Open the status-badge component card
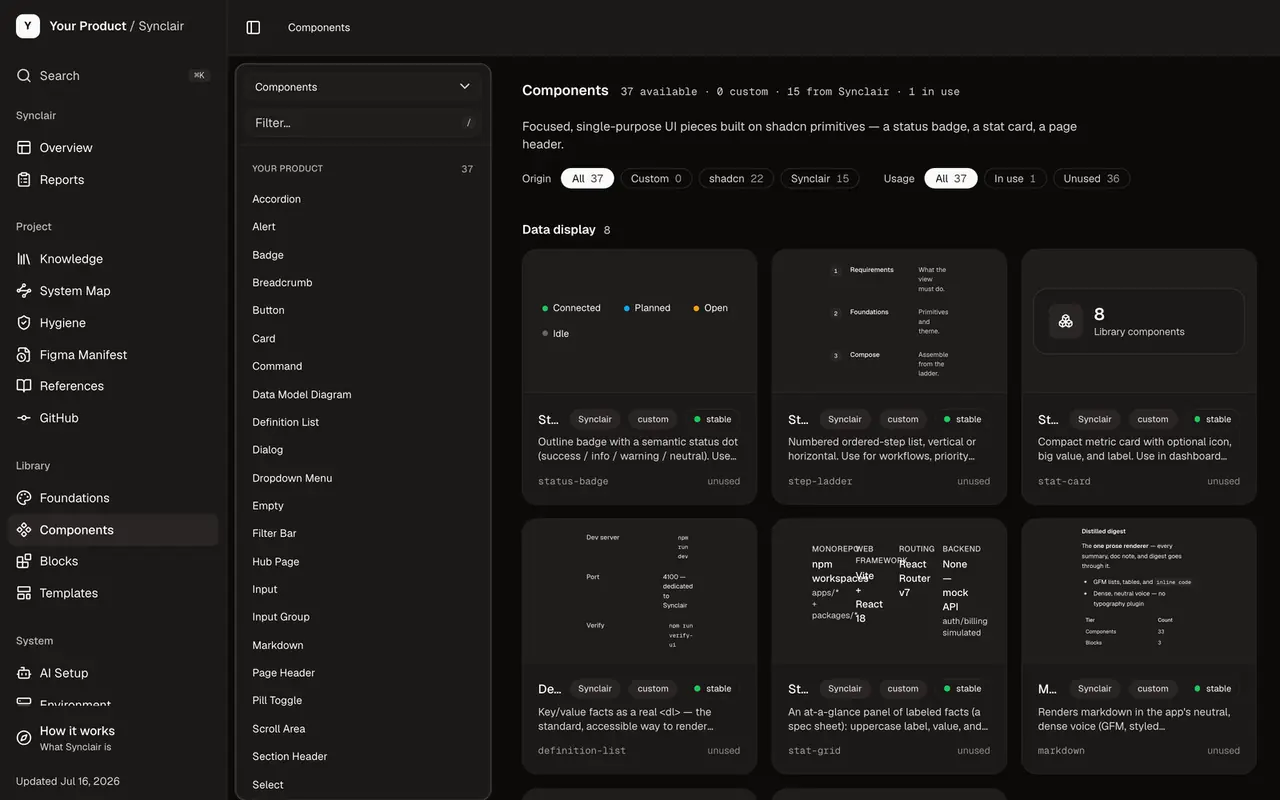The width and height of the screenshot is (1280, 800). pyautogui.click(x=639, y=377)
